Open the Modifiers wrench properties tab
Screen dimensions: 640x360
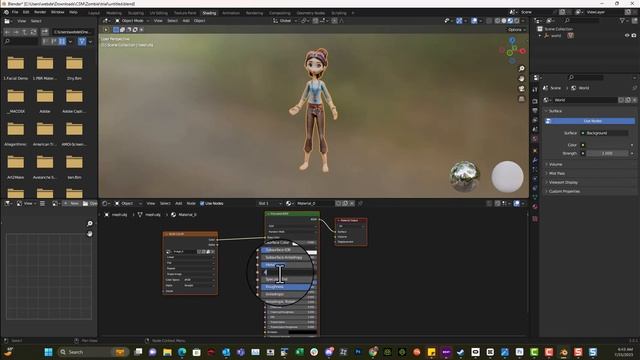[x=535, y=160]
